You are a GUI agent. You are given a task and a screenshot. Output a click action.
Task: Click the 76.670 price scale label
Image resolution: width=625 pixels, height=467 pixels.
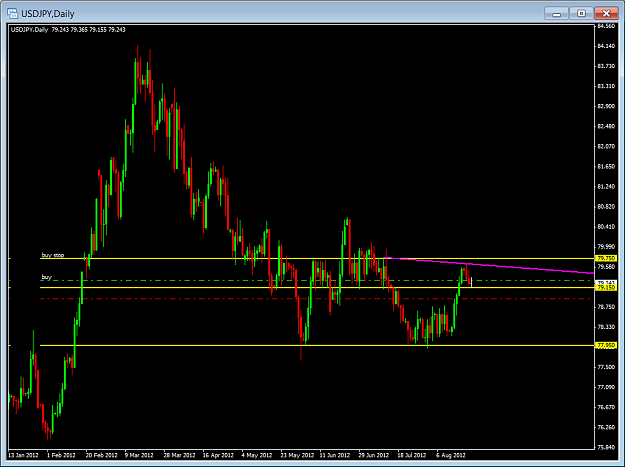606,407
